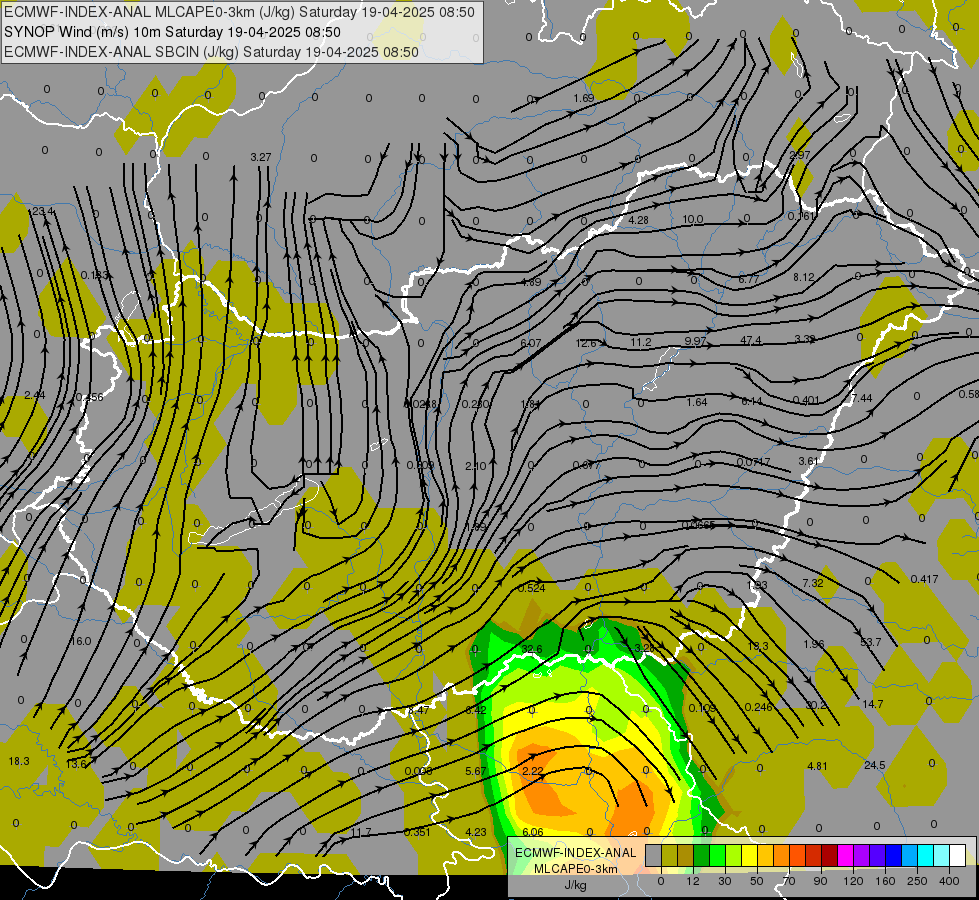This screenshot has width=979, height=900.
Task: Click the map value 0.351
Action: (417, 832)
